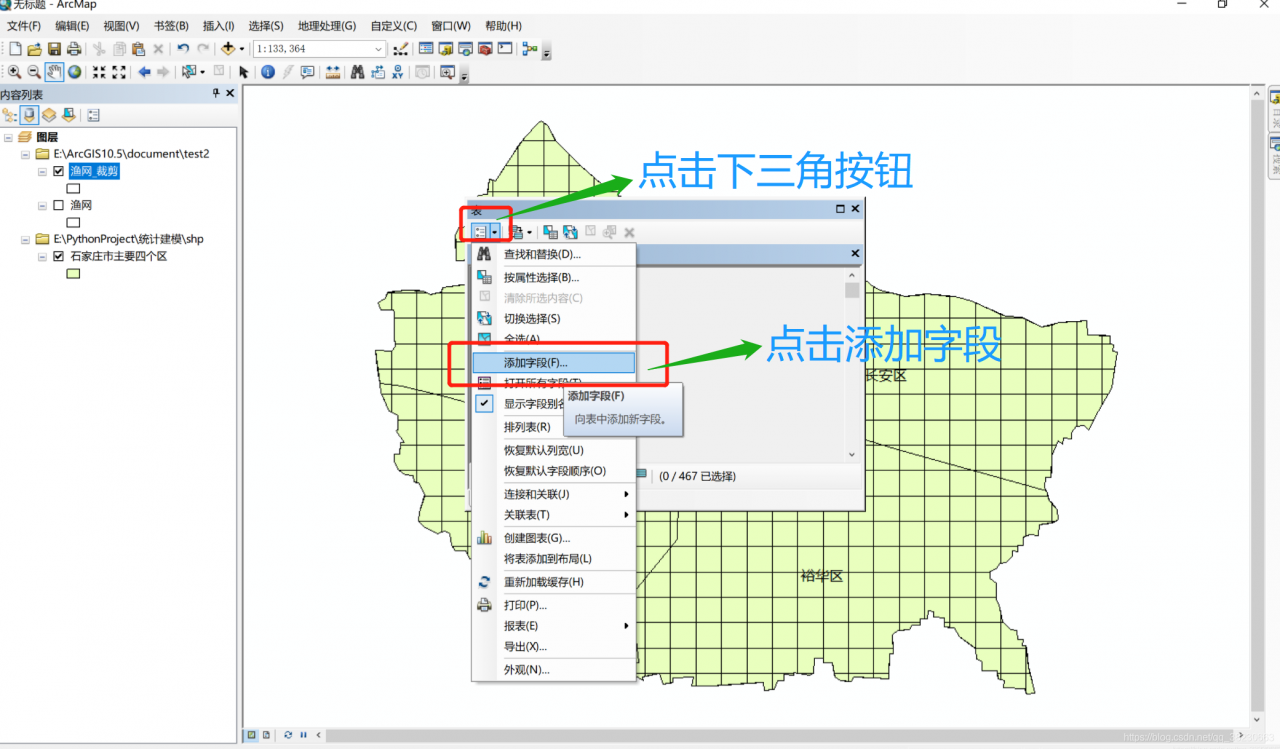The height and width of the screenshot is (749, 1280).
Task: Open the Editor toolbar icon beside the scale box
Action: tap(401, 48)
